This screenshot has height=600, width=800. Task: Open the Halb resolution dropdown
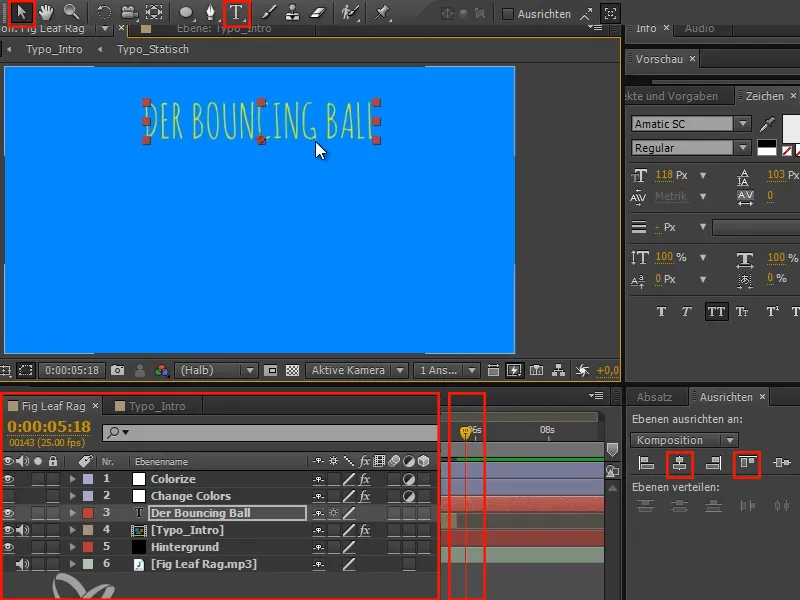point(215,370)
